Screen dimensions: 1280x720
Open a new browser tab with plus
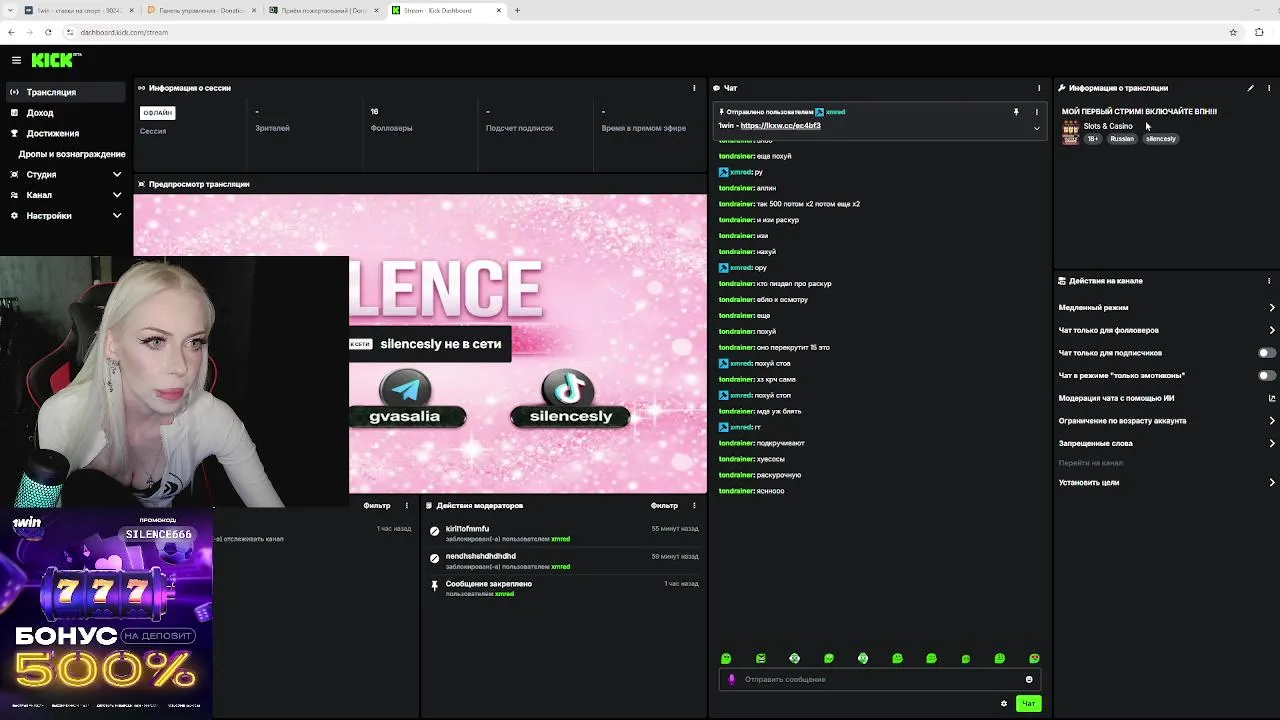pyautogui.click(x=517, y=10)
